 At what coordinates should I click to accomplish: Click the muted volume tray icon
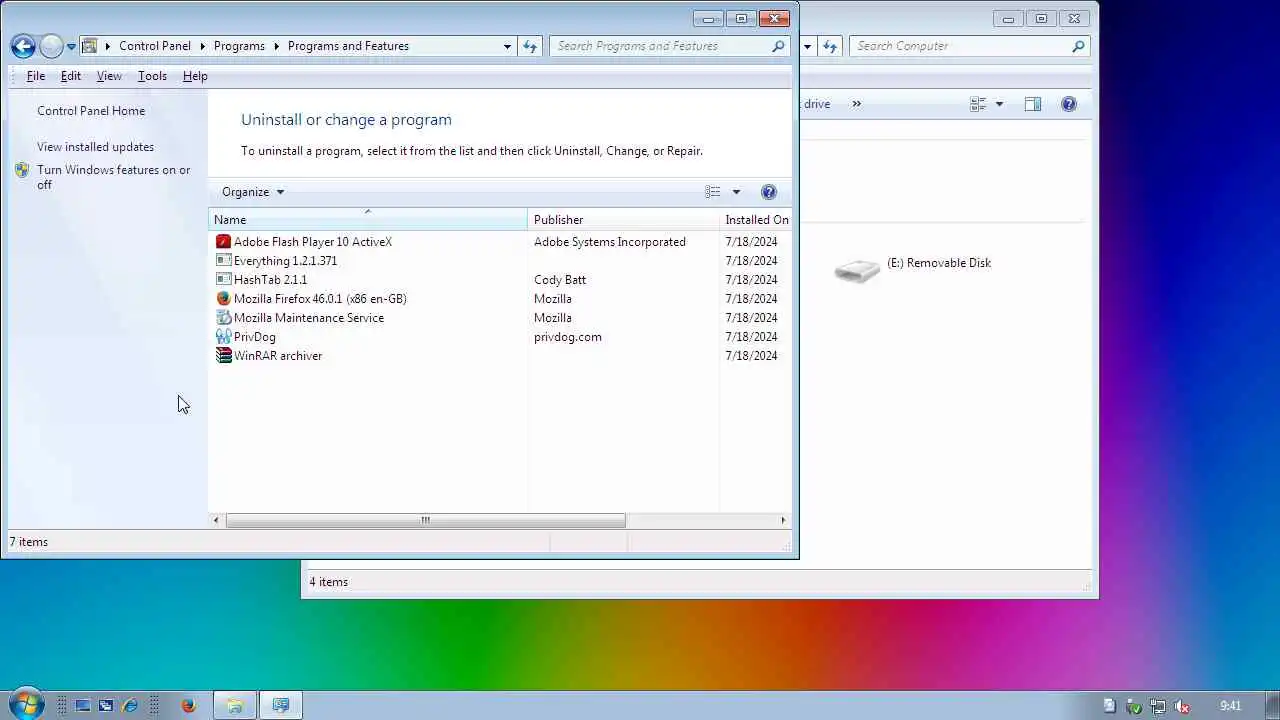point(1183,706)
